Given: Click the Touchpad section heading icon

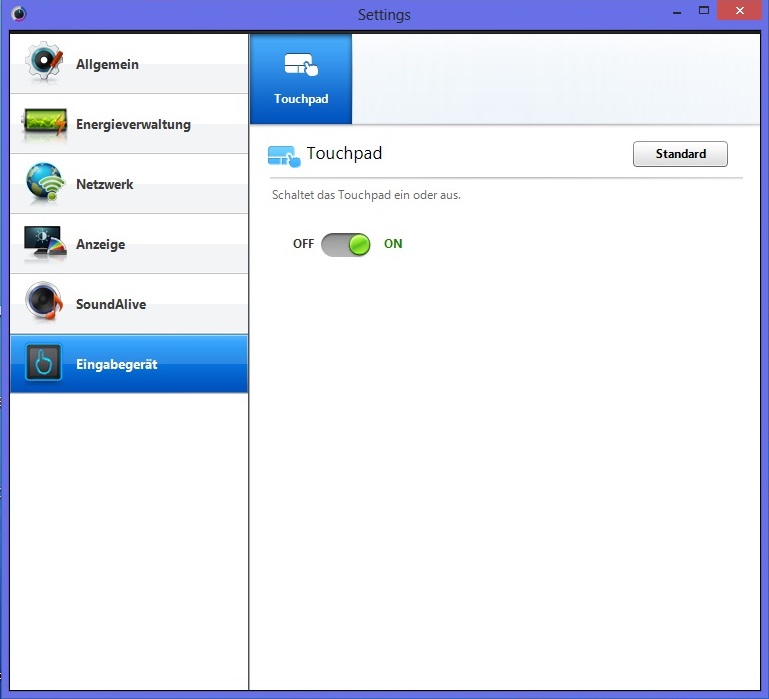Looking at the screenshot, I should pos(284,156).
